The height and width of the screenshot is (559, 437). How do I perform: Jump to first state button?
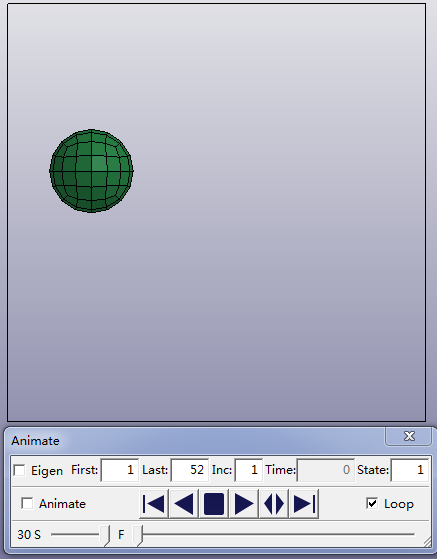154,504
